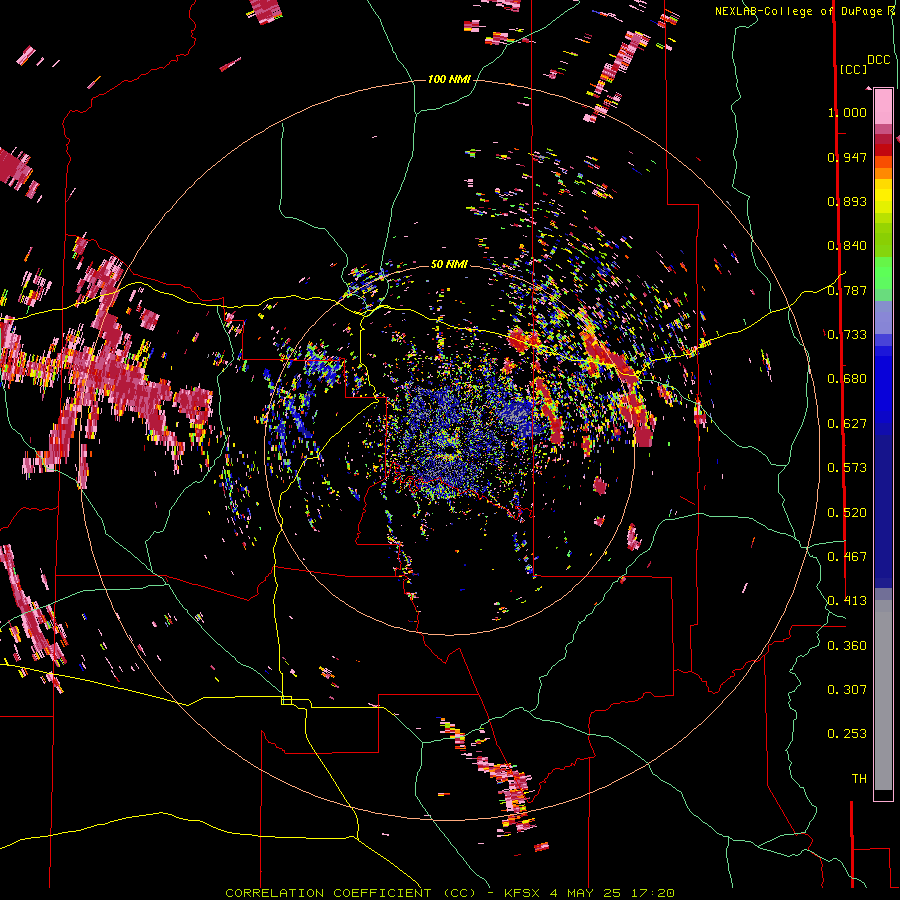Click the DCC label above the color scale
The width and height of the screenshot is (900, 900).
tap(878, 60)
